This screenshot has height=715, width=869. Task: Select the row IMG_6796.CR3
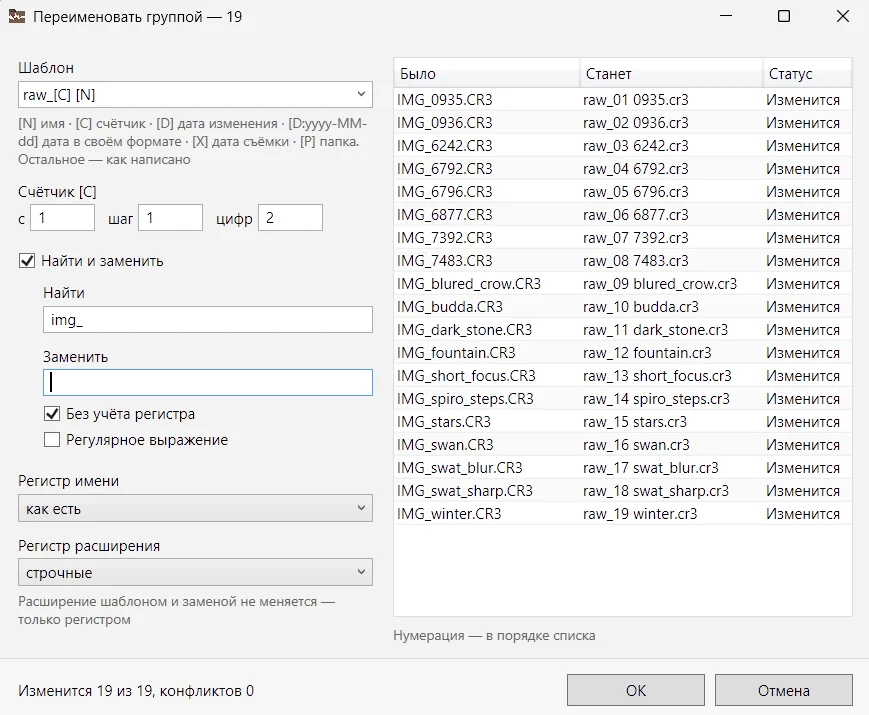[623, 192]
